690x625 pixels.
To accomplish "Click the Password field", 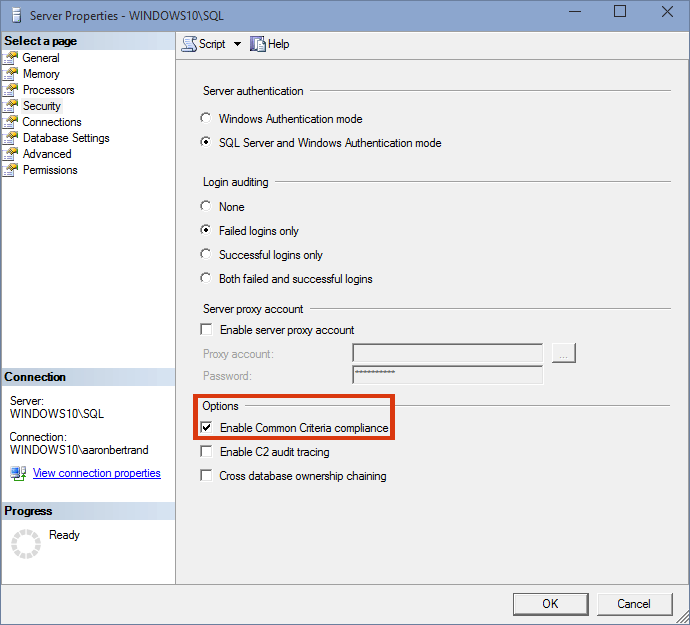I will pyautogui.click(x=448, y=375).
